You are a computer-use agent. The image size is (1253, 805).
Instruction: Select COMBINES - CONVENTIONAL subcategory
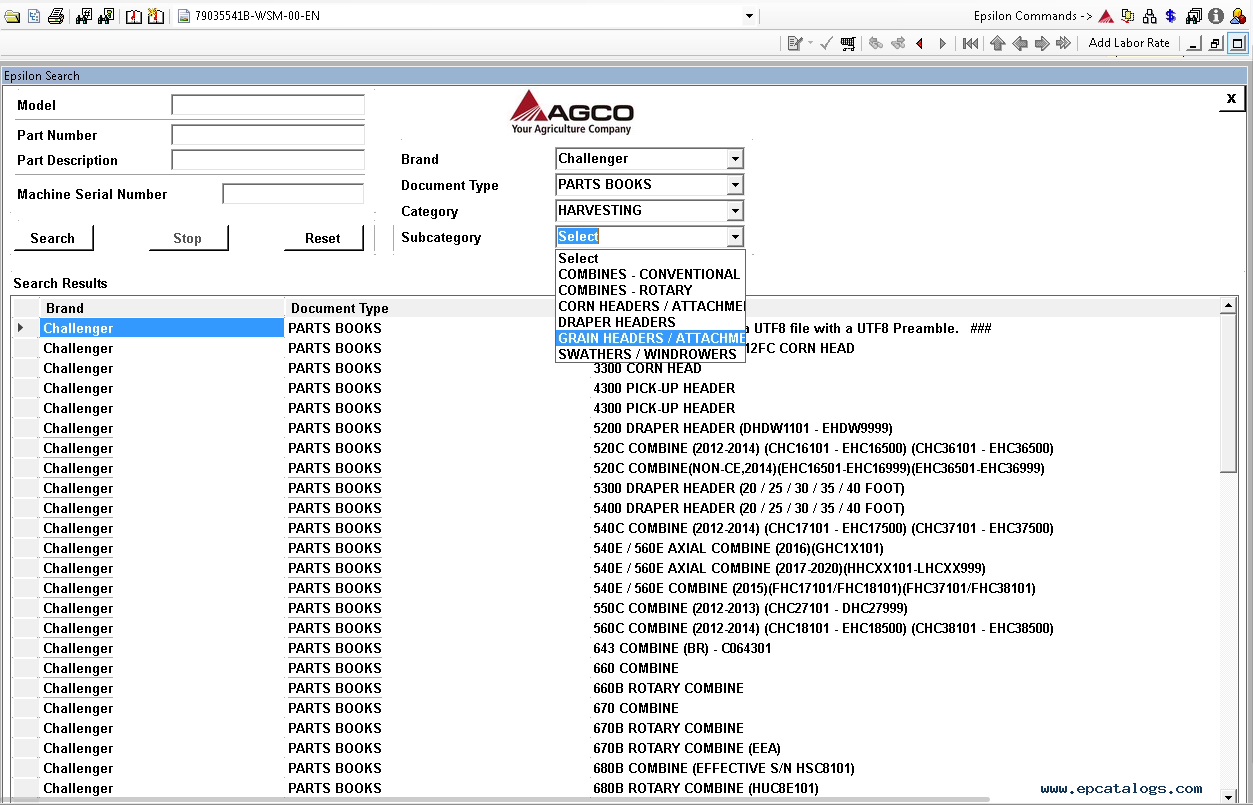point(650,274)
